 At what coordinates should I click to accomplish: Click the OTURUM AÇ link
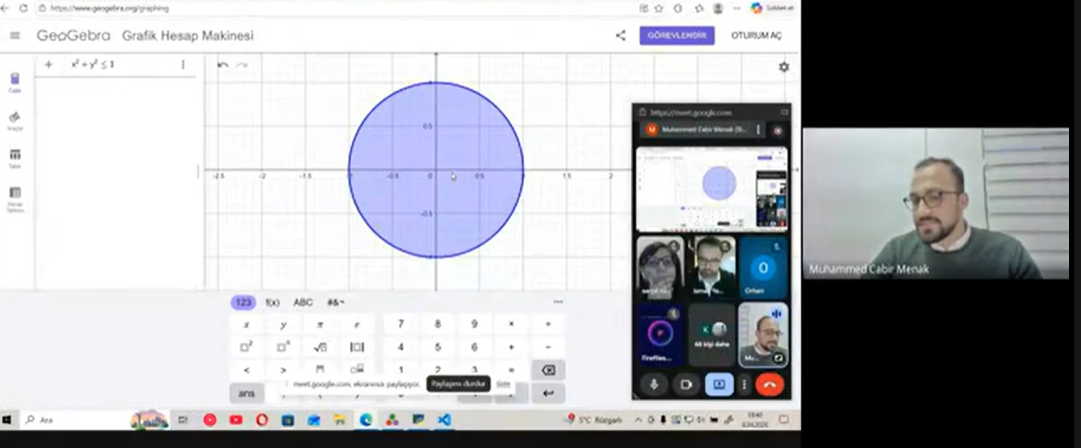point(756,35)
